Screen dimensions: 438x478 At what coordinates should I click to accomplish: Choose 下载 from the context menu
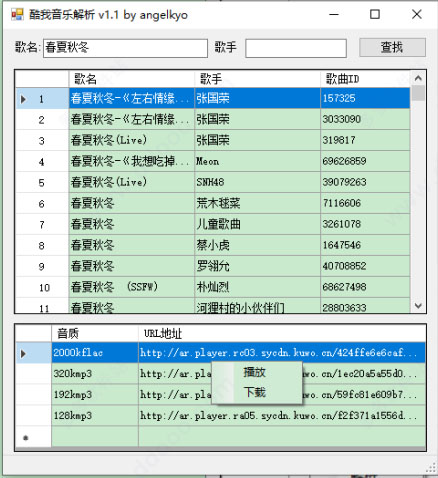click(x=255, y=392)
